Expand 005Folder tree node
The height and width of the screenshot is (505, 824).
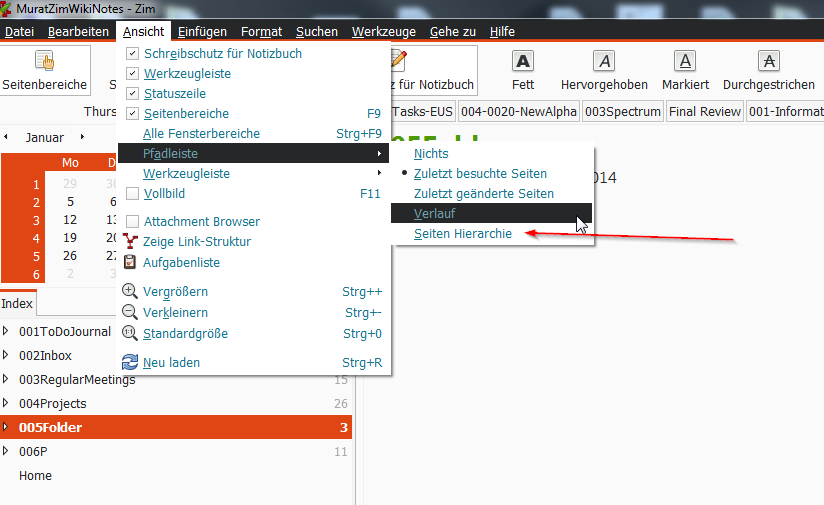(5, 427)
